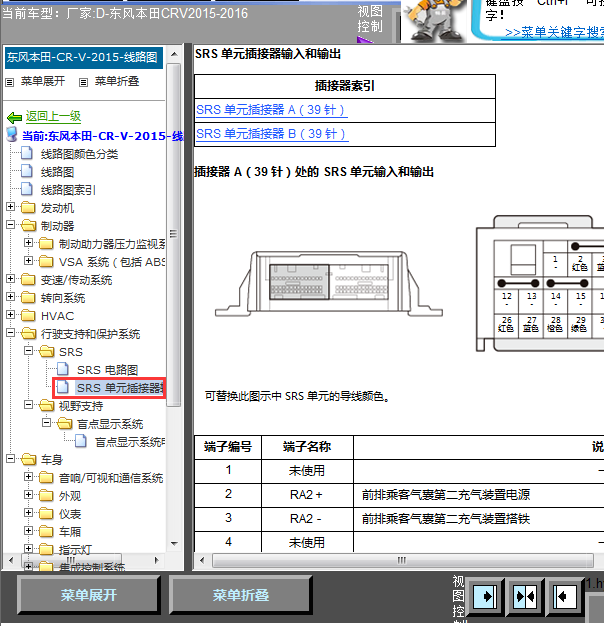Click the sidebar vertical scrollbar thumb

pos(173,235)
